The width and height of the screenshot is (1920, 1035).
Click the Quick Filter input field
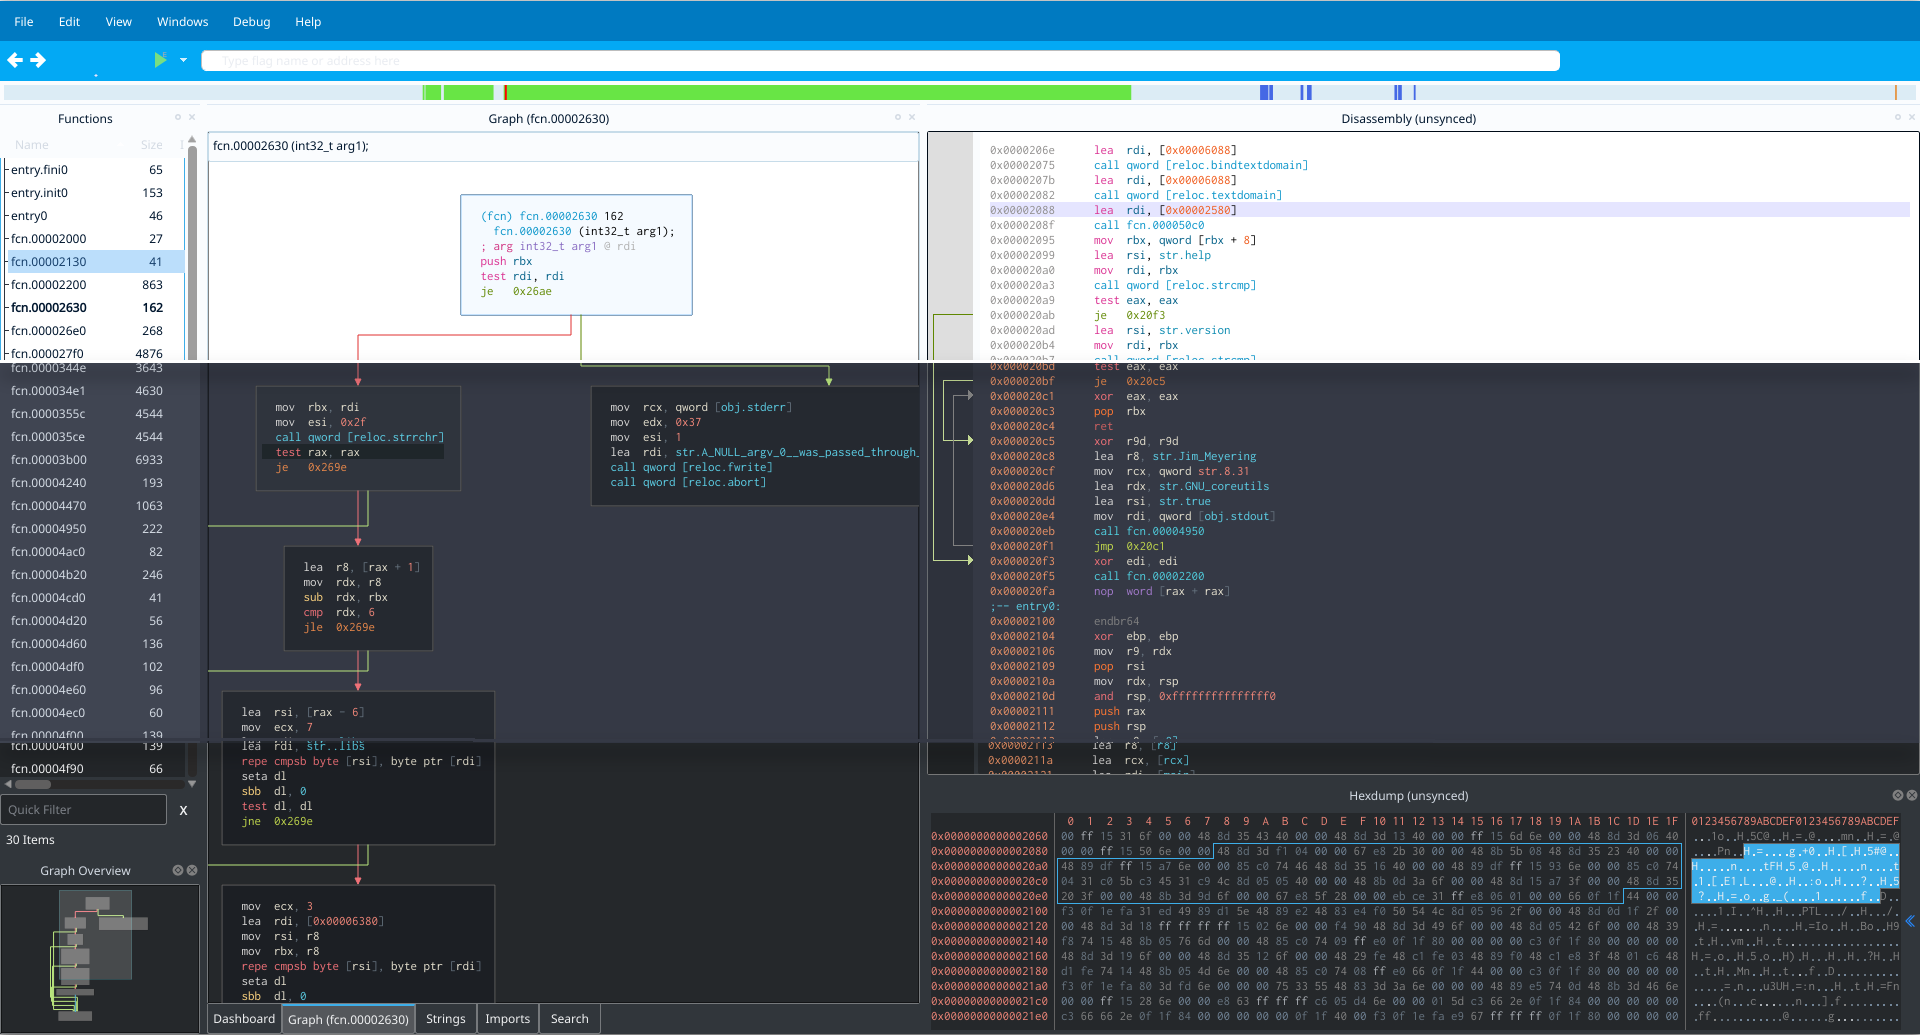point(84,810)
